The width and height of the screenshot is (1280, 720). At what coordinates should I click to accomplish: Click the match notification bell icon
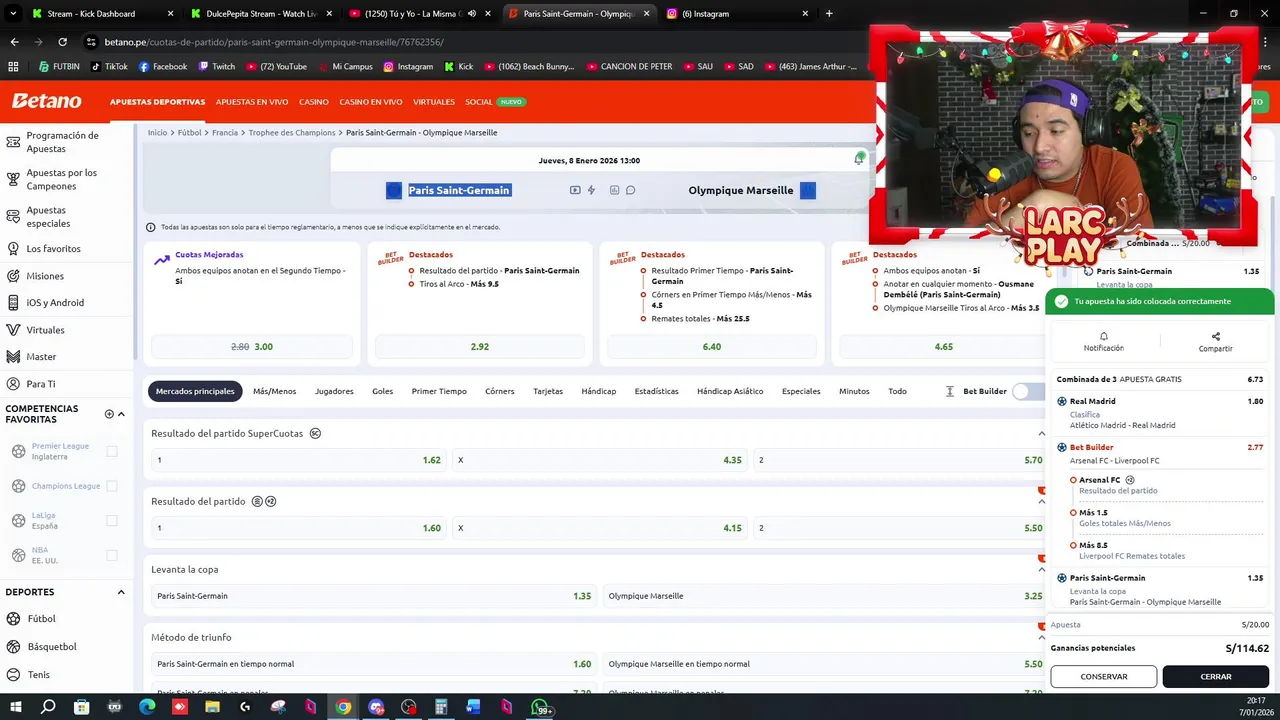pos(858,160)
